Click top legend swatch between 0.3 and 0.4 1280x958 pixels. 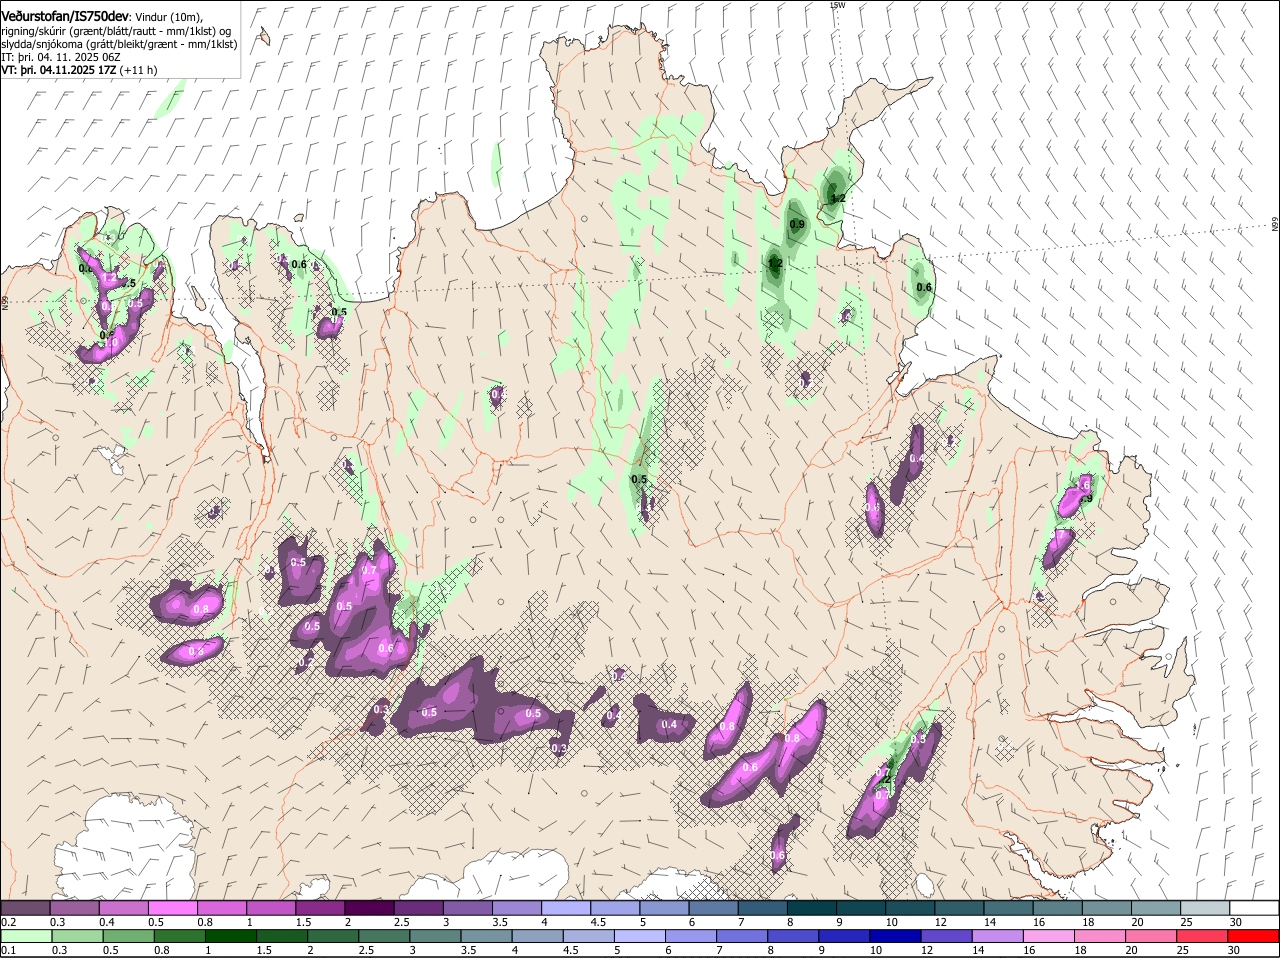click(75, 907)
